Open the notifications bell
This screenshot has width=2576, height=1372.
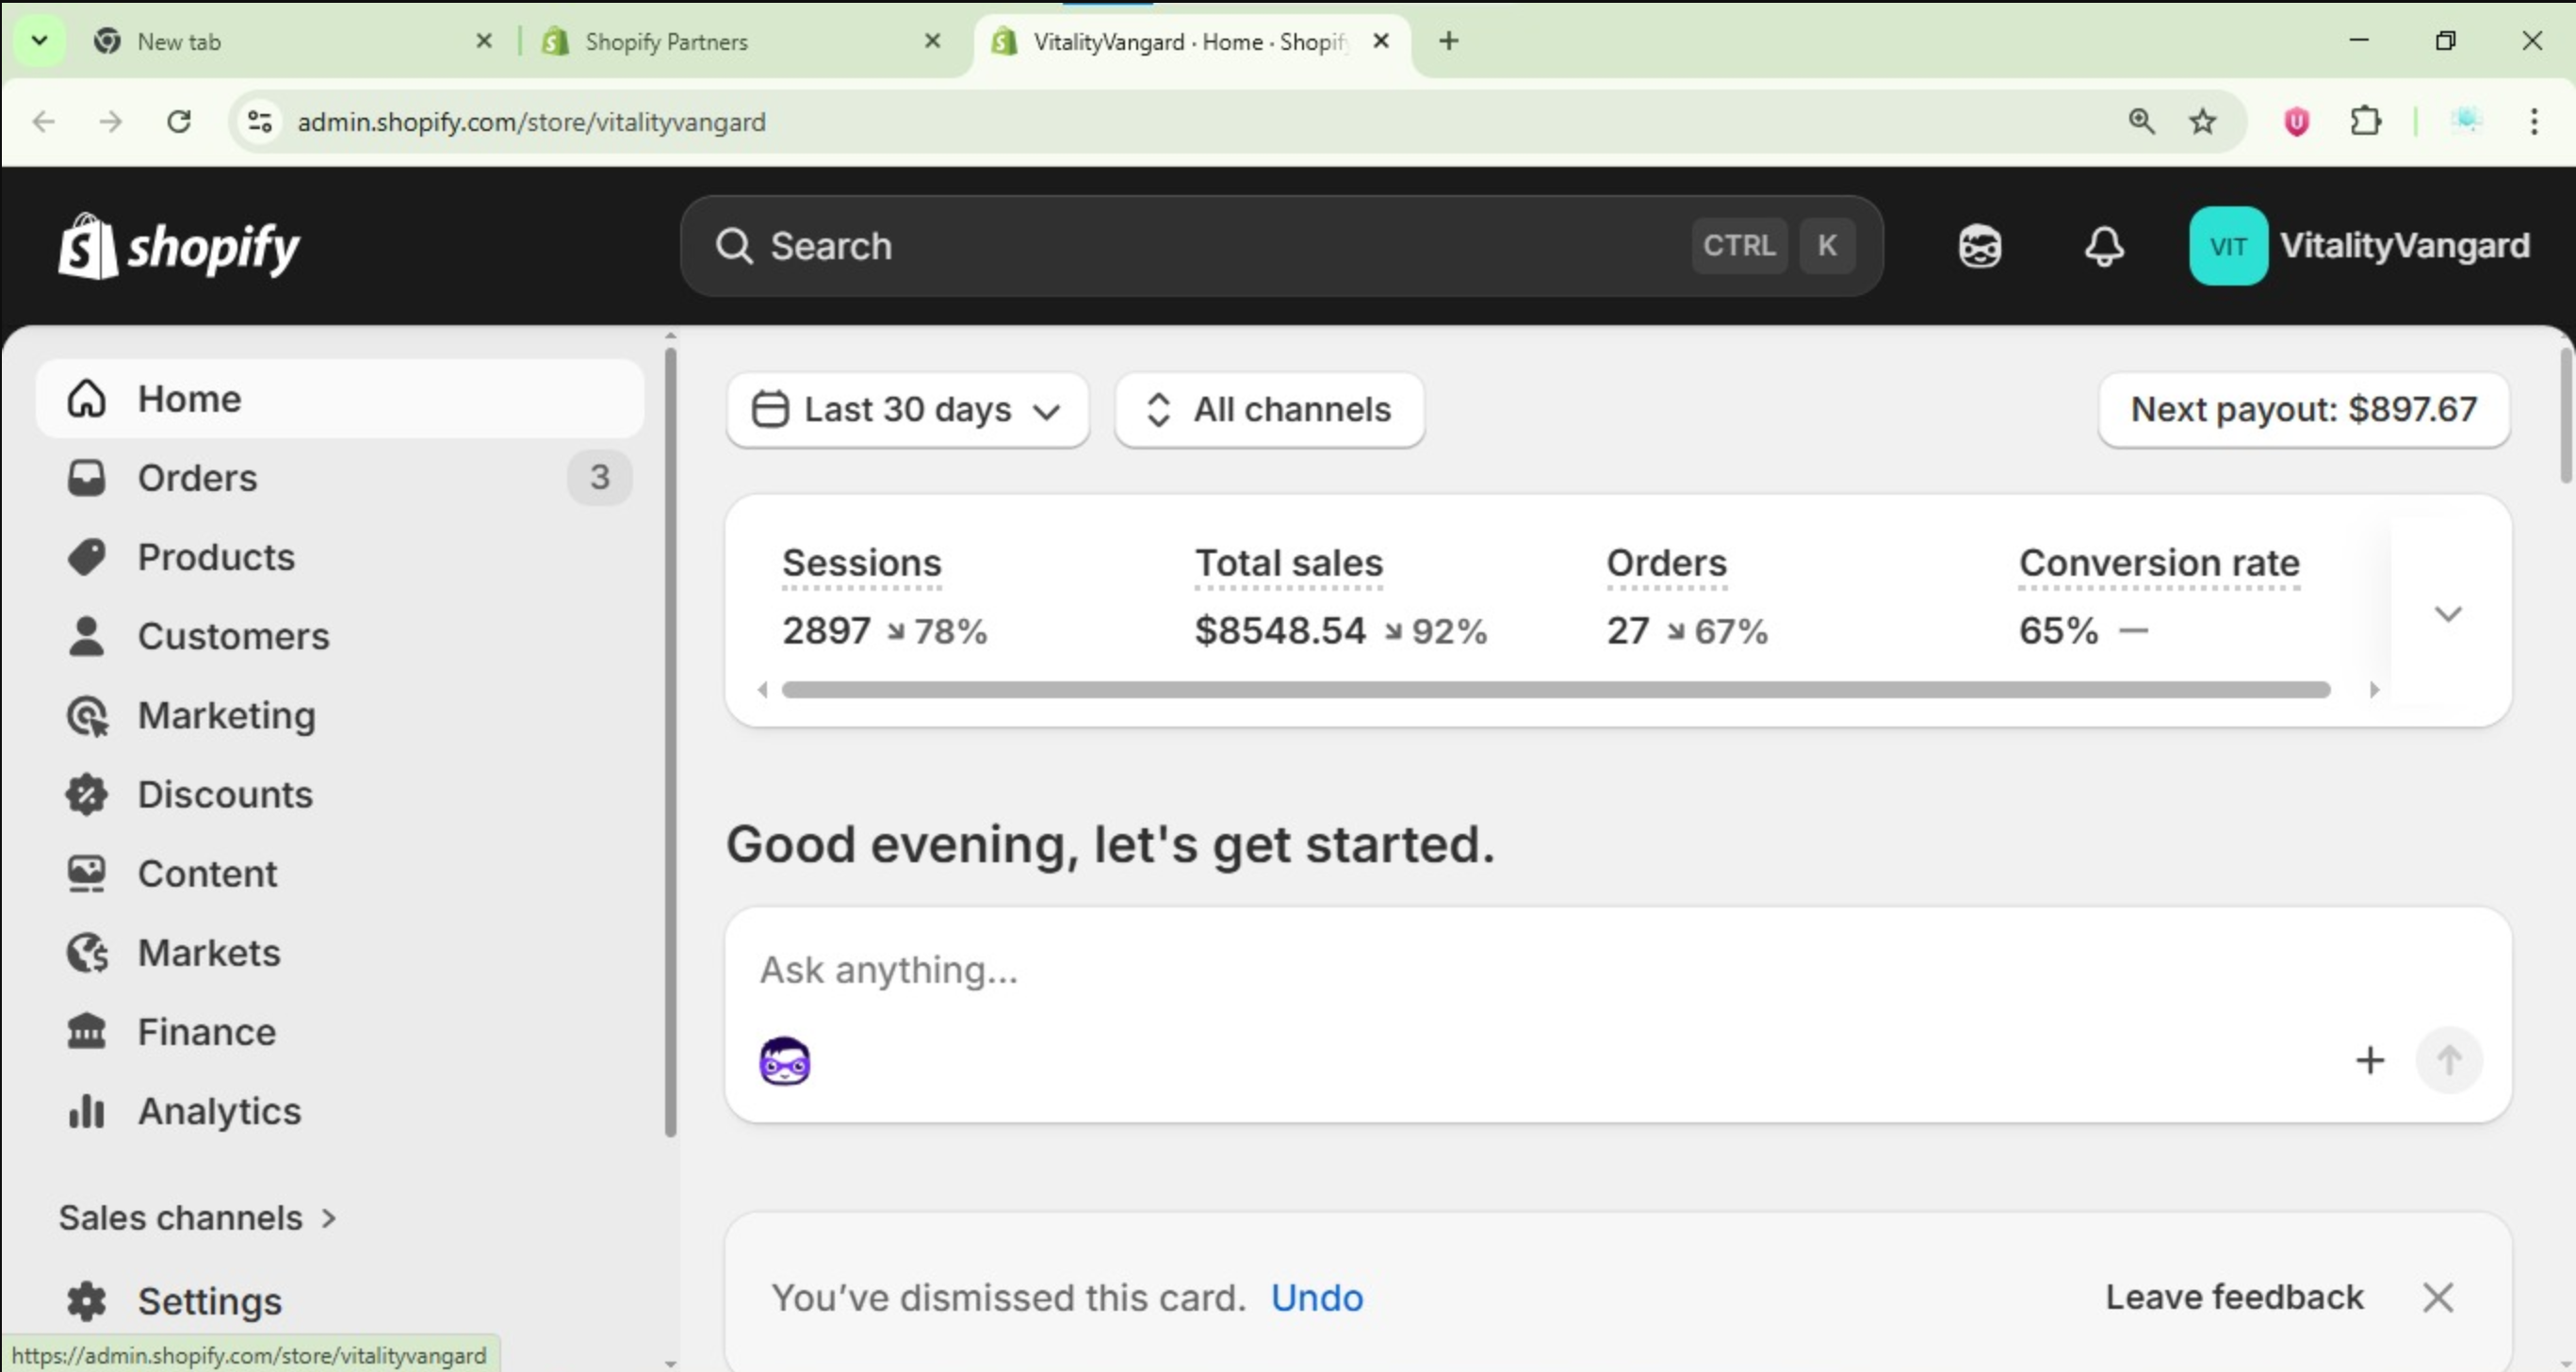(x=2104, y=246)
